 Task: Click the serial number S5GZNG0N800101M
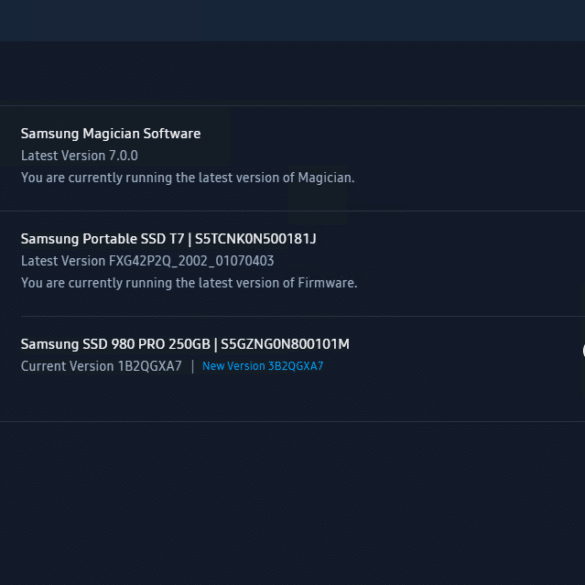[x=285, y=344]
